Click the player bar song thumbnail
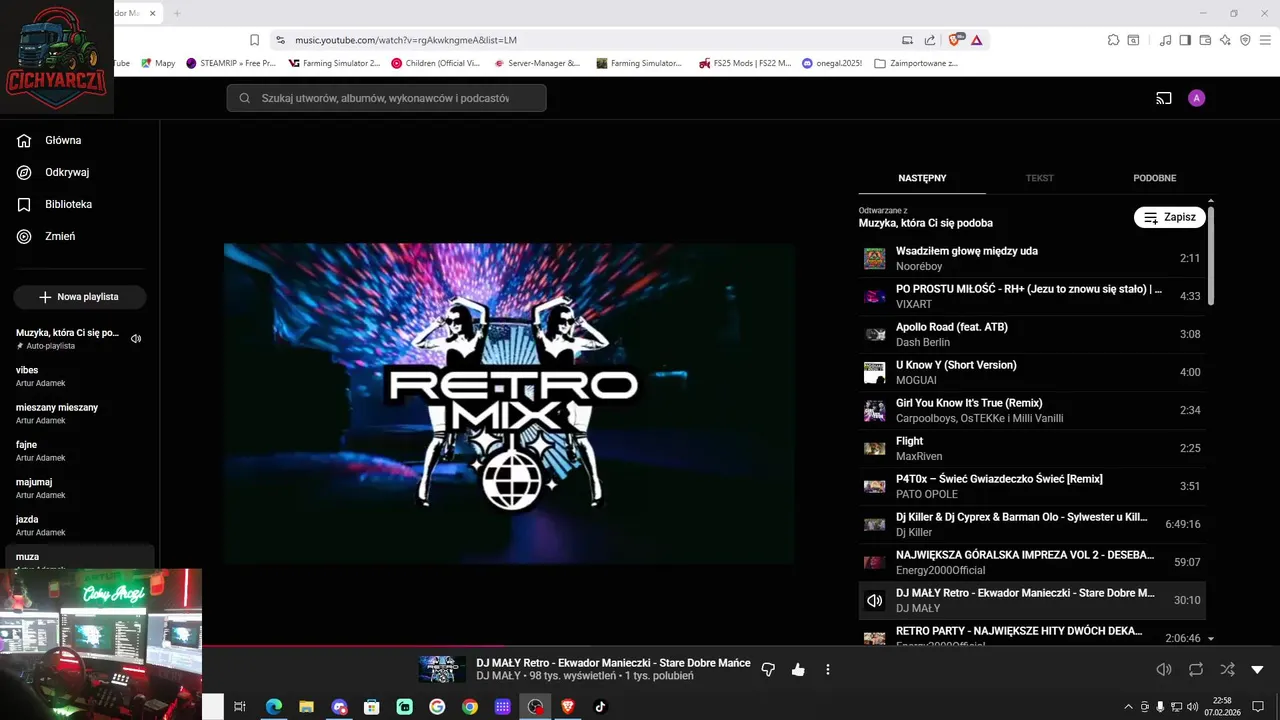This screenshot has width=1280, height=720. point(442,669)
